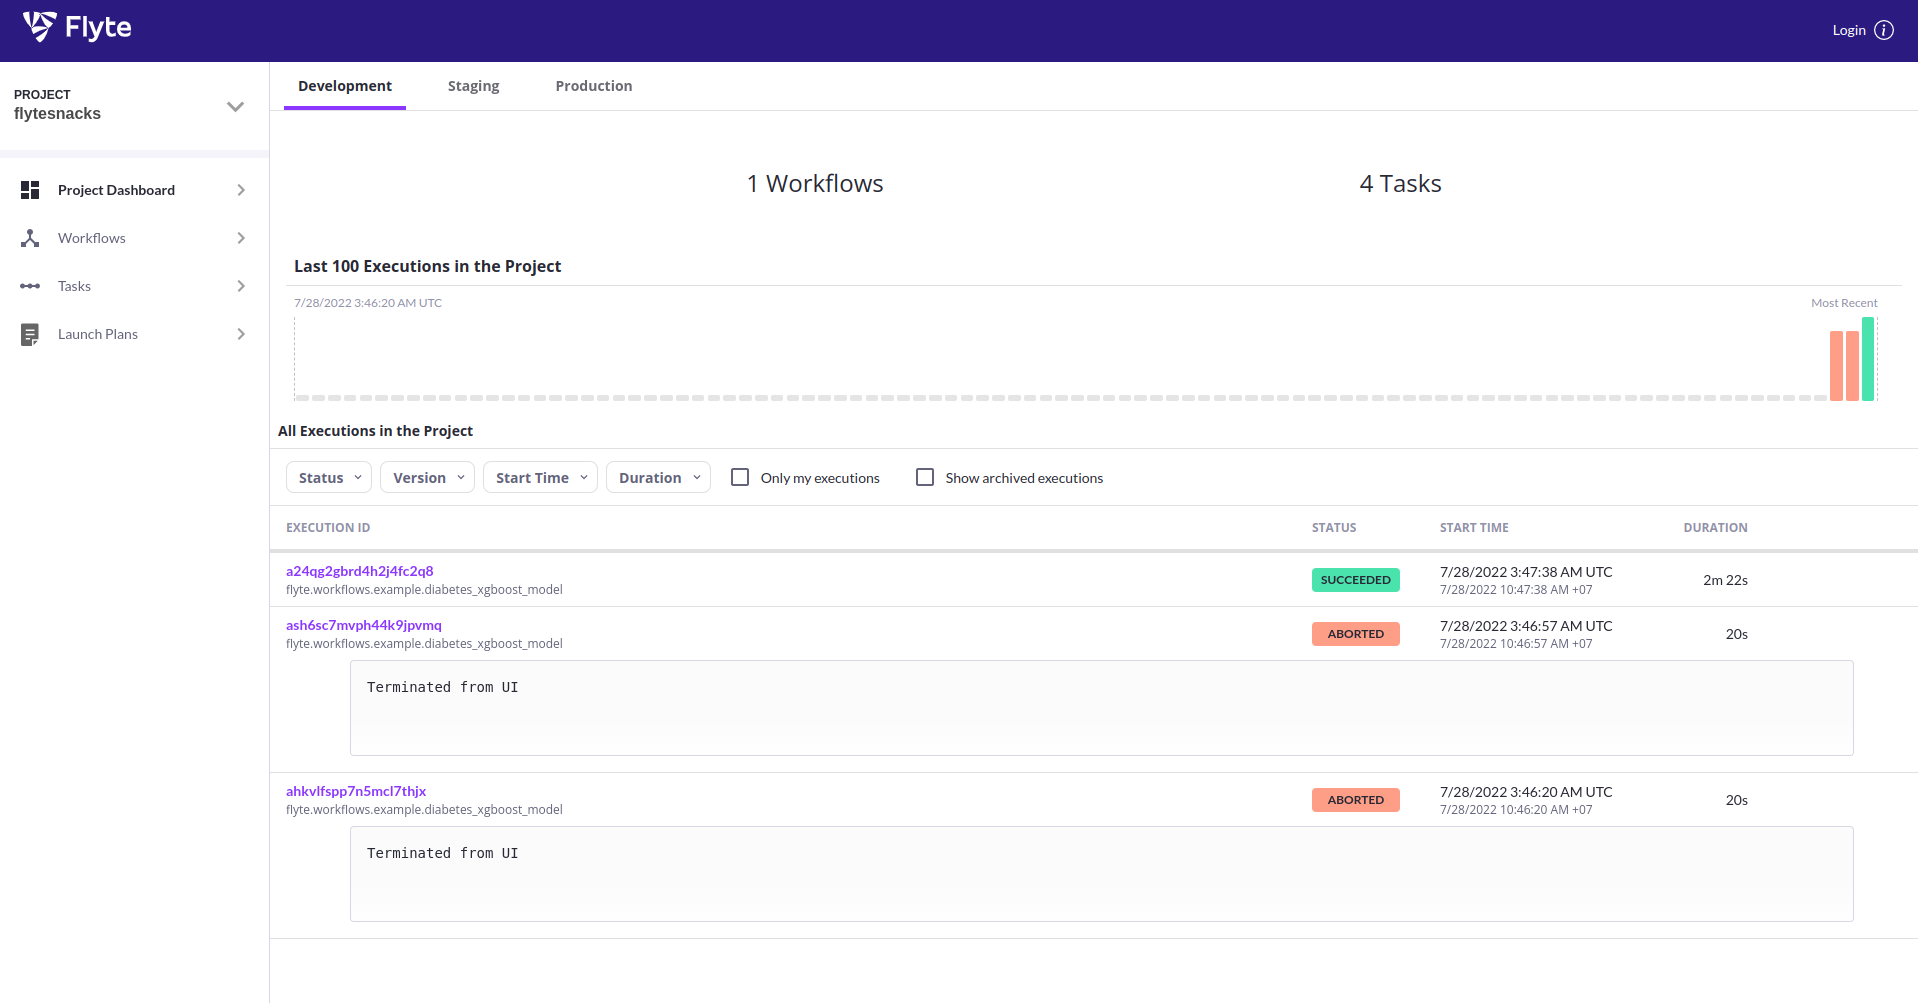Open Launch Plans via its sidebar icon
This screenshot has height=1003, width=1918.
[30, 334]
